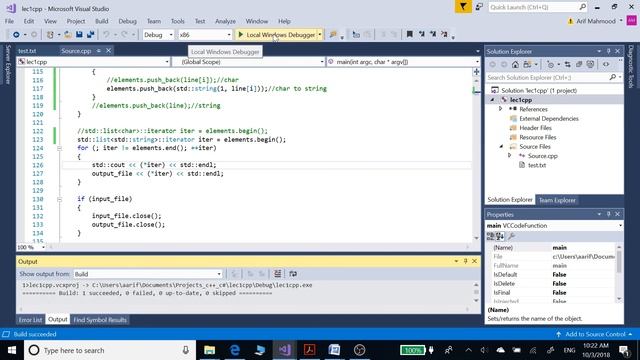Screen dimensions: 640x360
Task: Toggle the bookmark icon in the toolbar
Action: point(409,35)
